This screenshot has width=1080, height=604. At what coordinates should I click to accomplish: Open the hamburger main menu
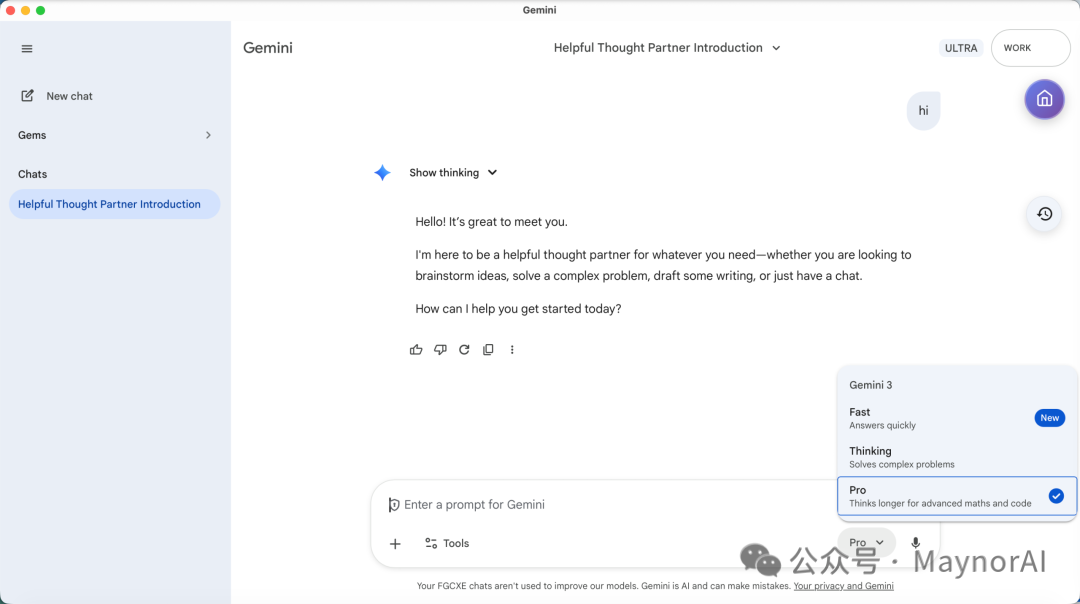(x=27, y=49)
